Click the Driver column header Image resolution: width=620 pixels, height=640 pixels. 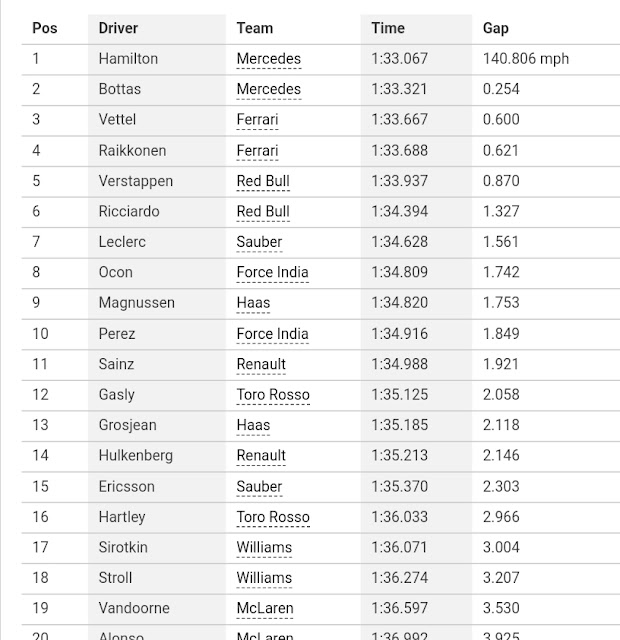(118, 28)
